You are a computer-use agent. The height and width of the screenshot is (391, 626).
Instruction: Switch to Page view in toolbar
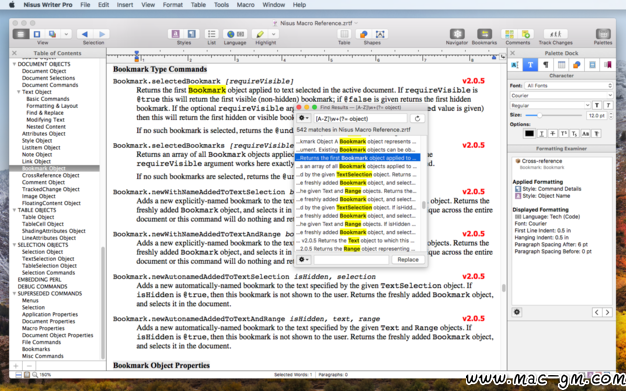coord(37,34)
